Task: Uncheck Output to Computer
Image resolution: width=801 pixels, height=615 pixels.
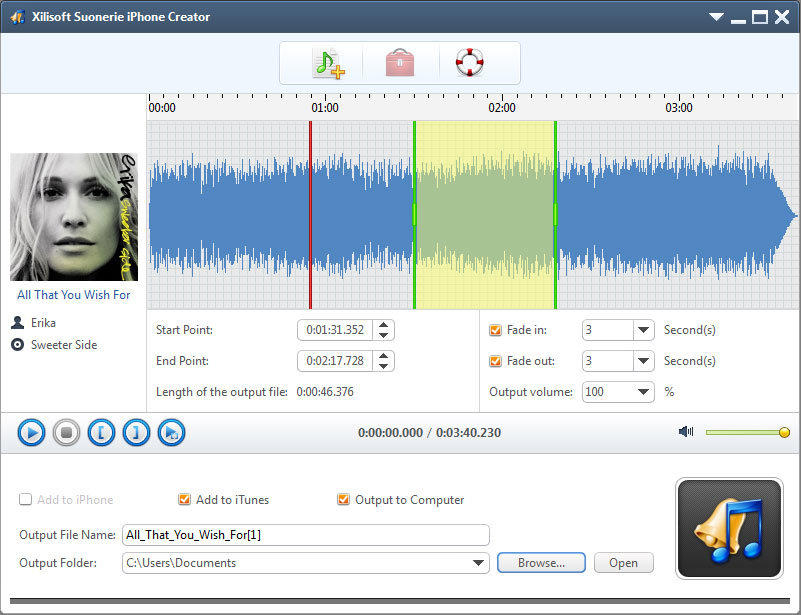Action: 343,500
